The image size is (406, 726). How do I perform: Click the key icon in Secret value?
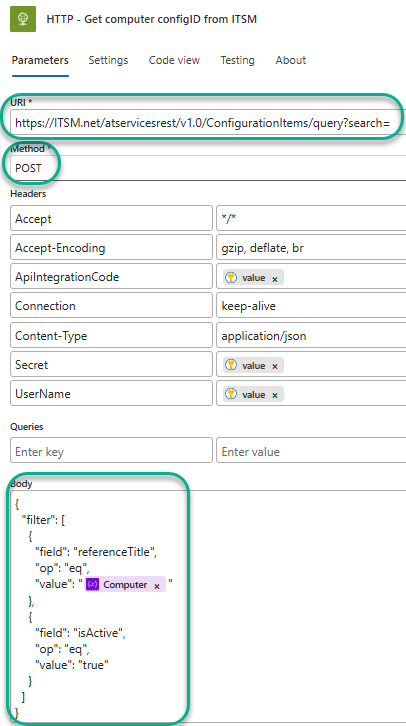click(x=231, y=365)
